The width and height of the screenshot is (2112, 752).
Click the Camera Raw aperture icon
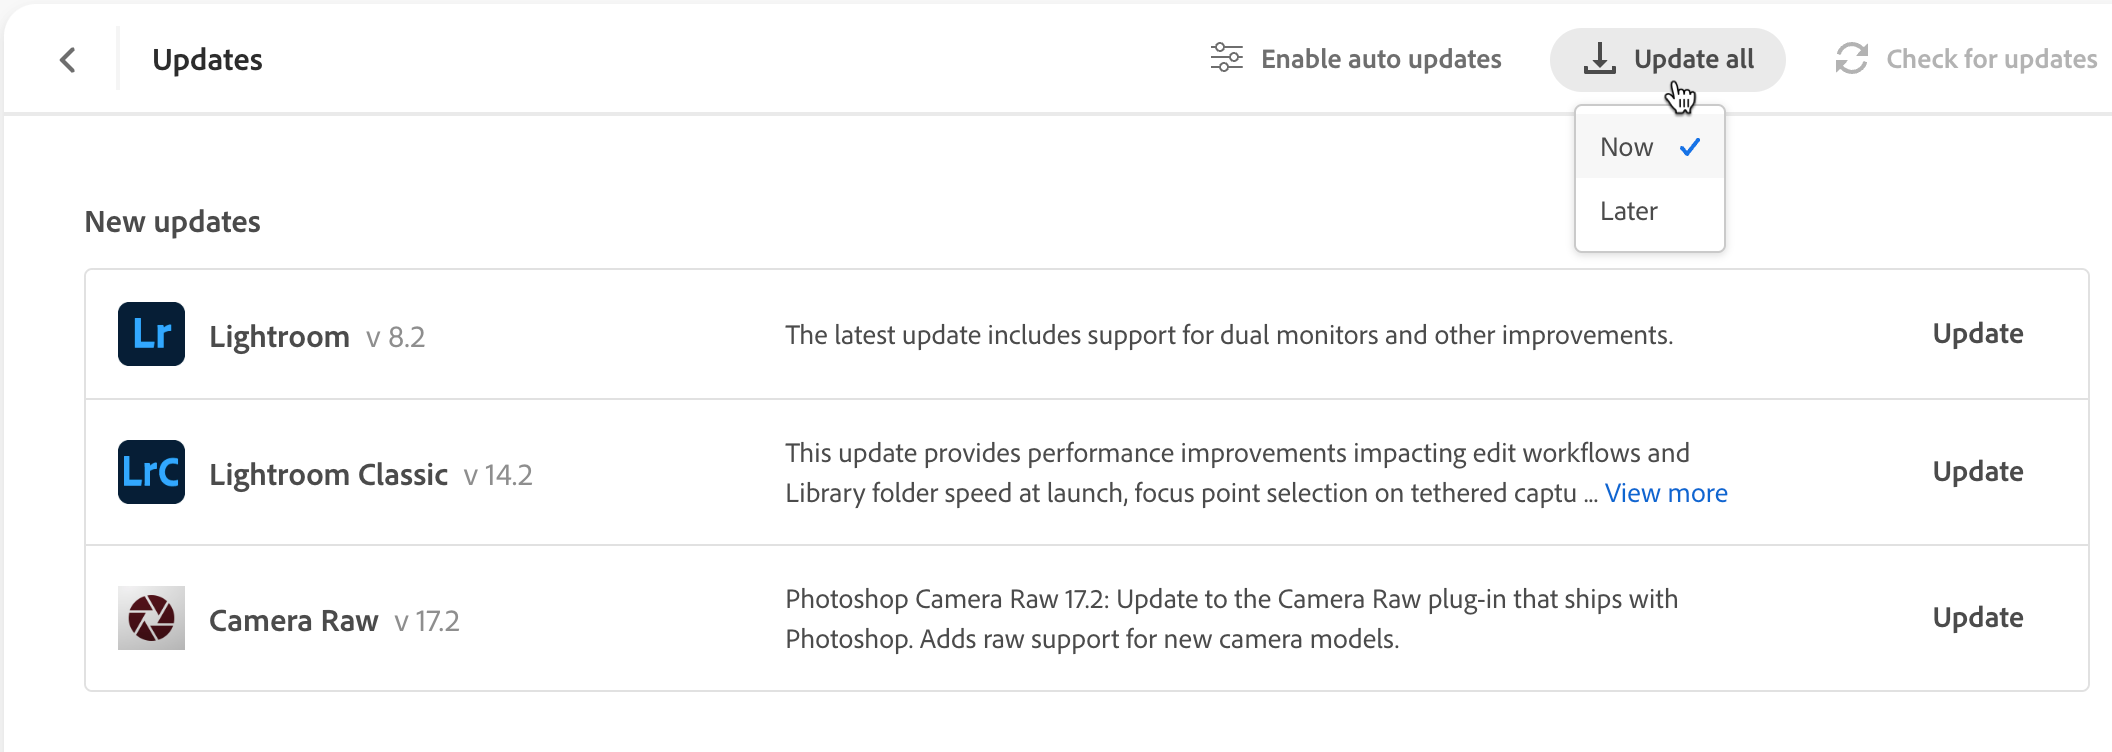(151, 618)
